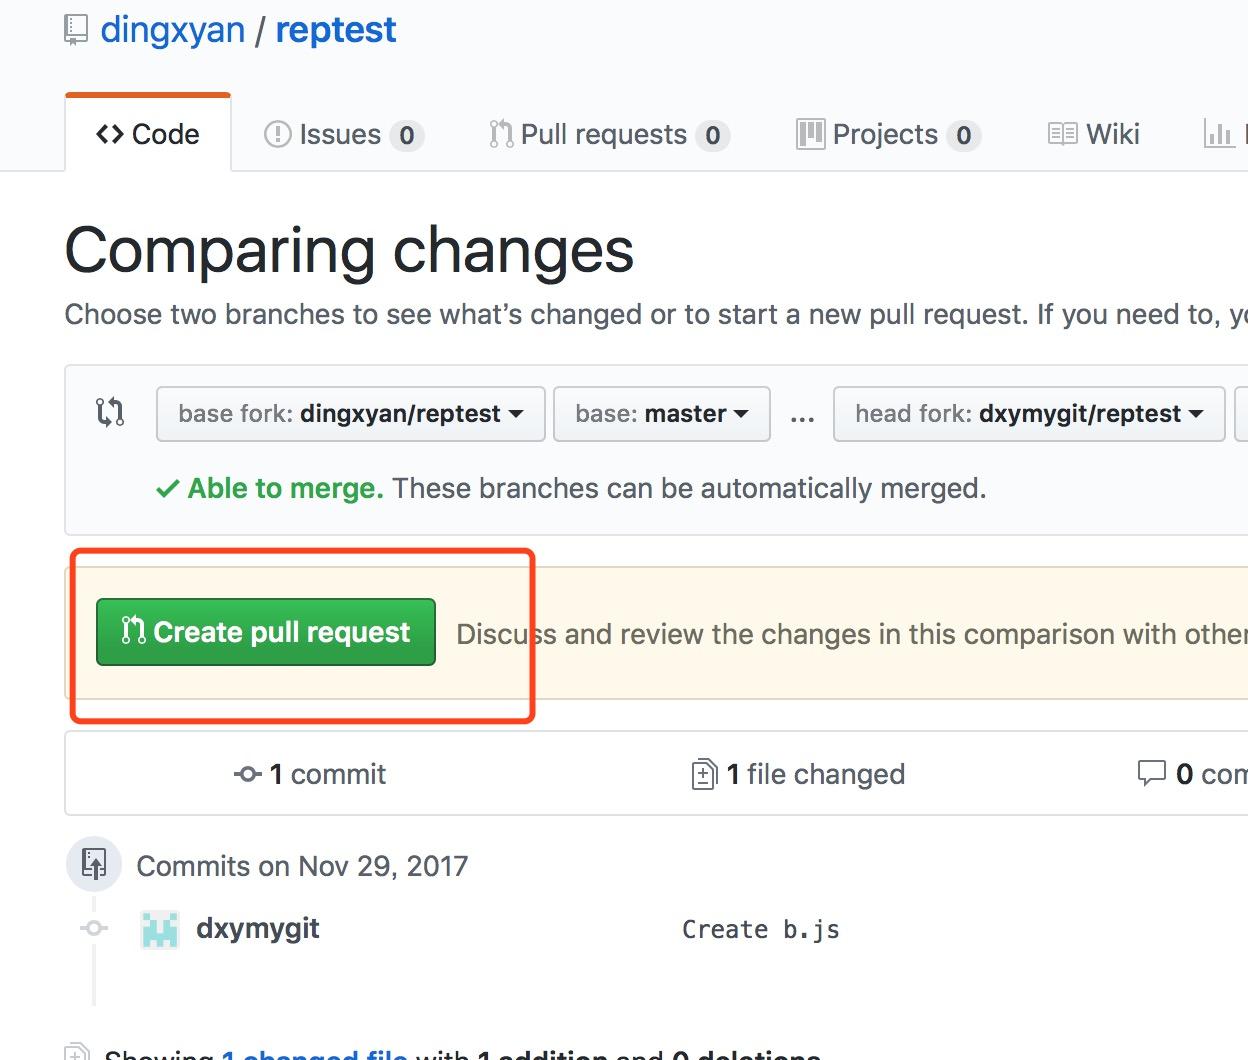Image resolution: width=1248 pixels, height=1060 pixels.
Task: Click the compare arrows icon near base fork
Action: tap(110, 413)
